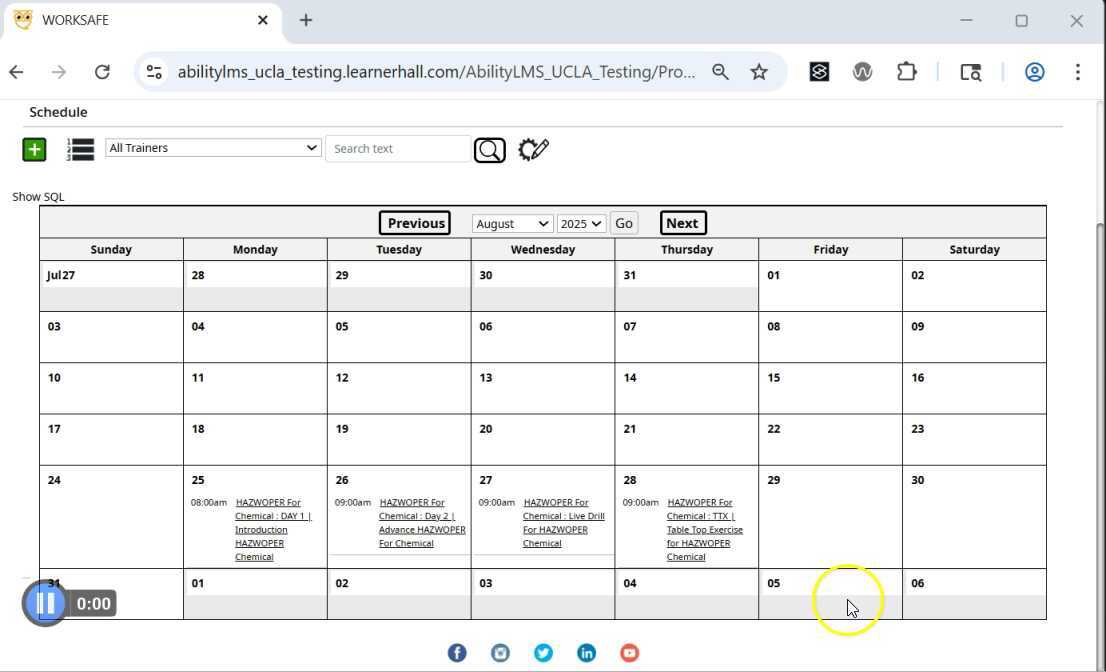Select the WORKSAFE browser tab
The height and width of the screenshot is (672, 1106).
coord(140,20)
